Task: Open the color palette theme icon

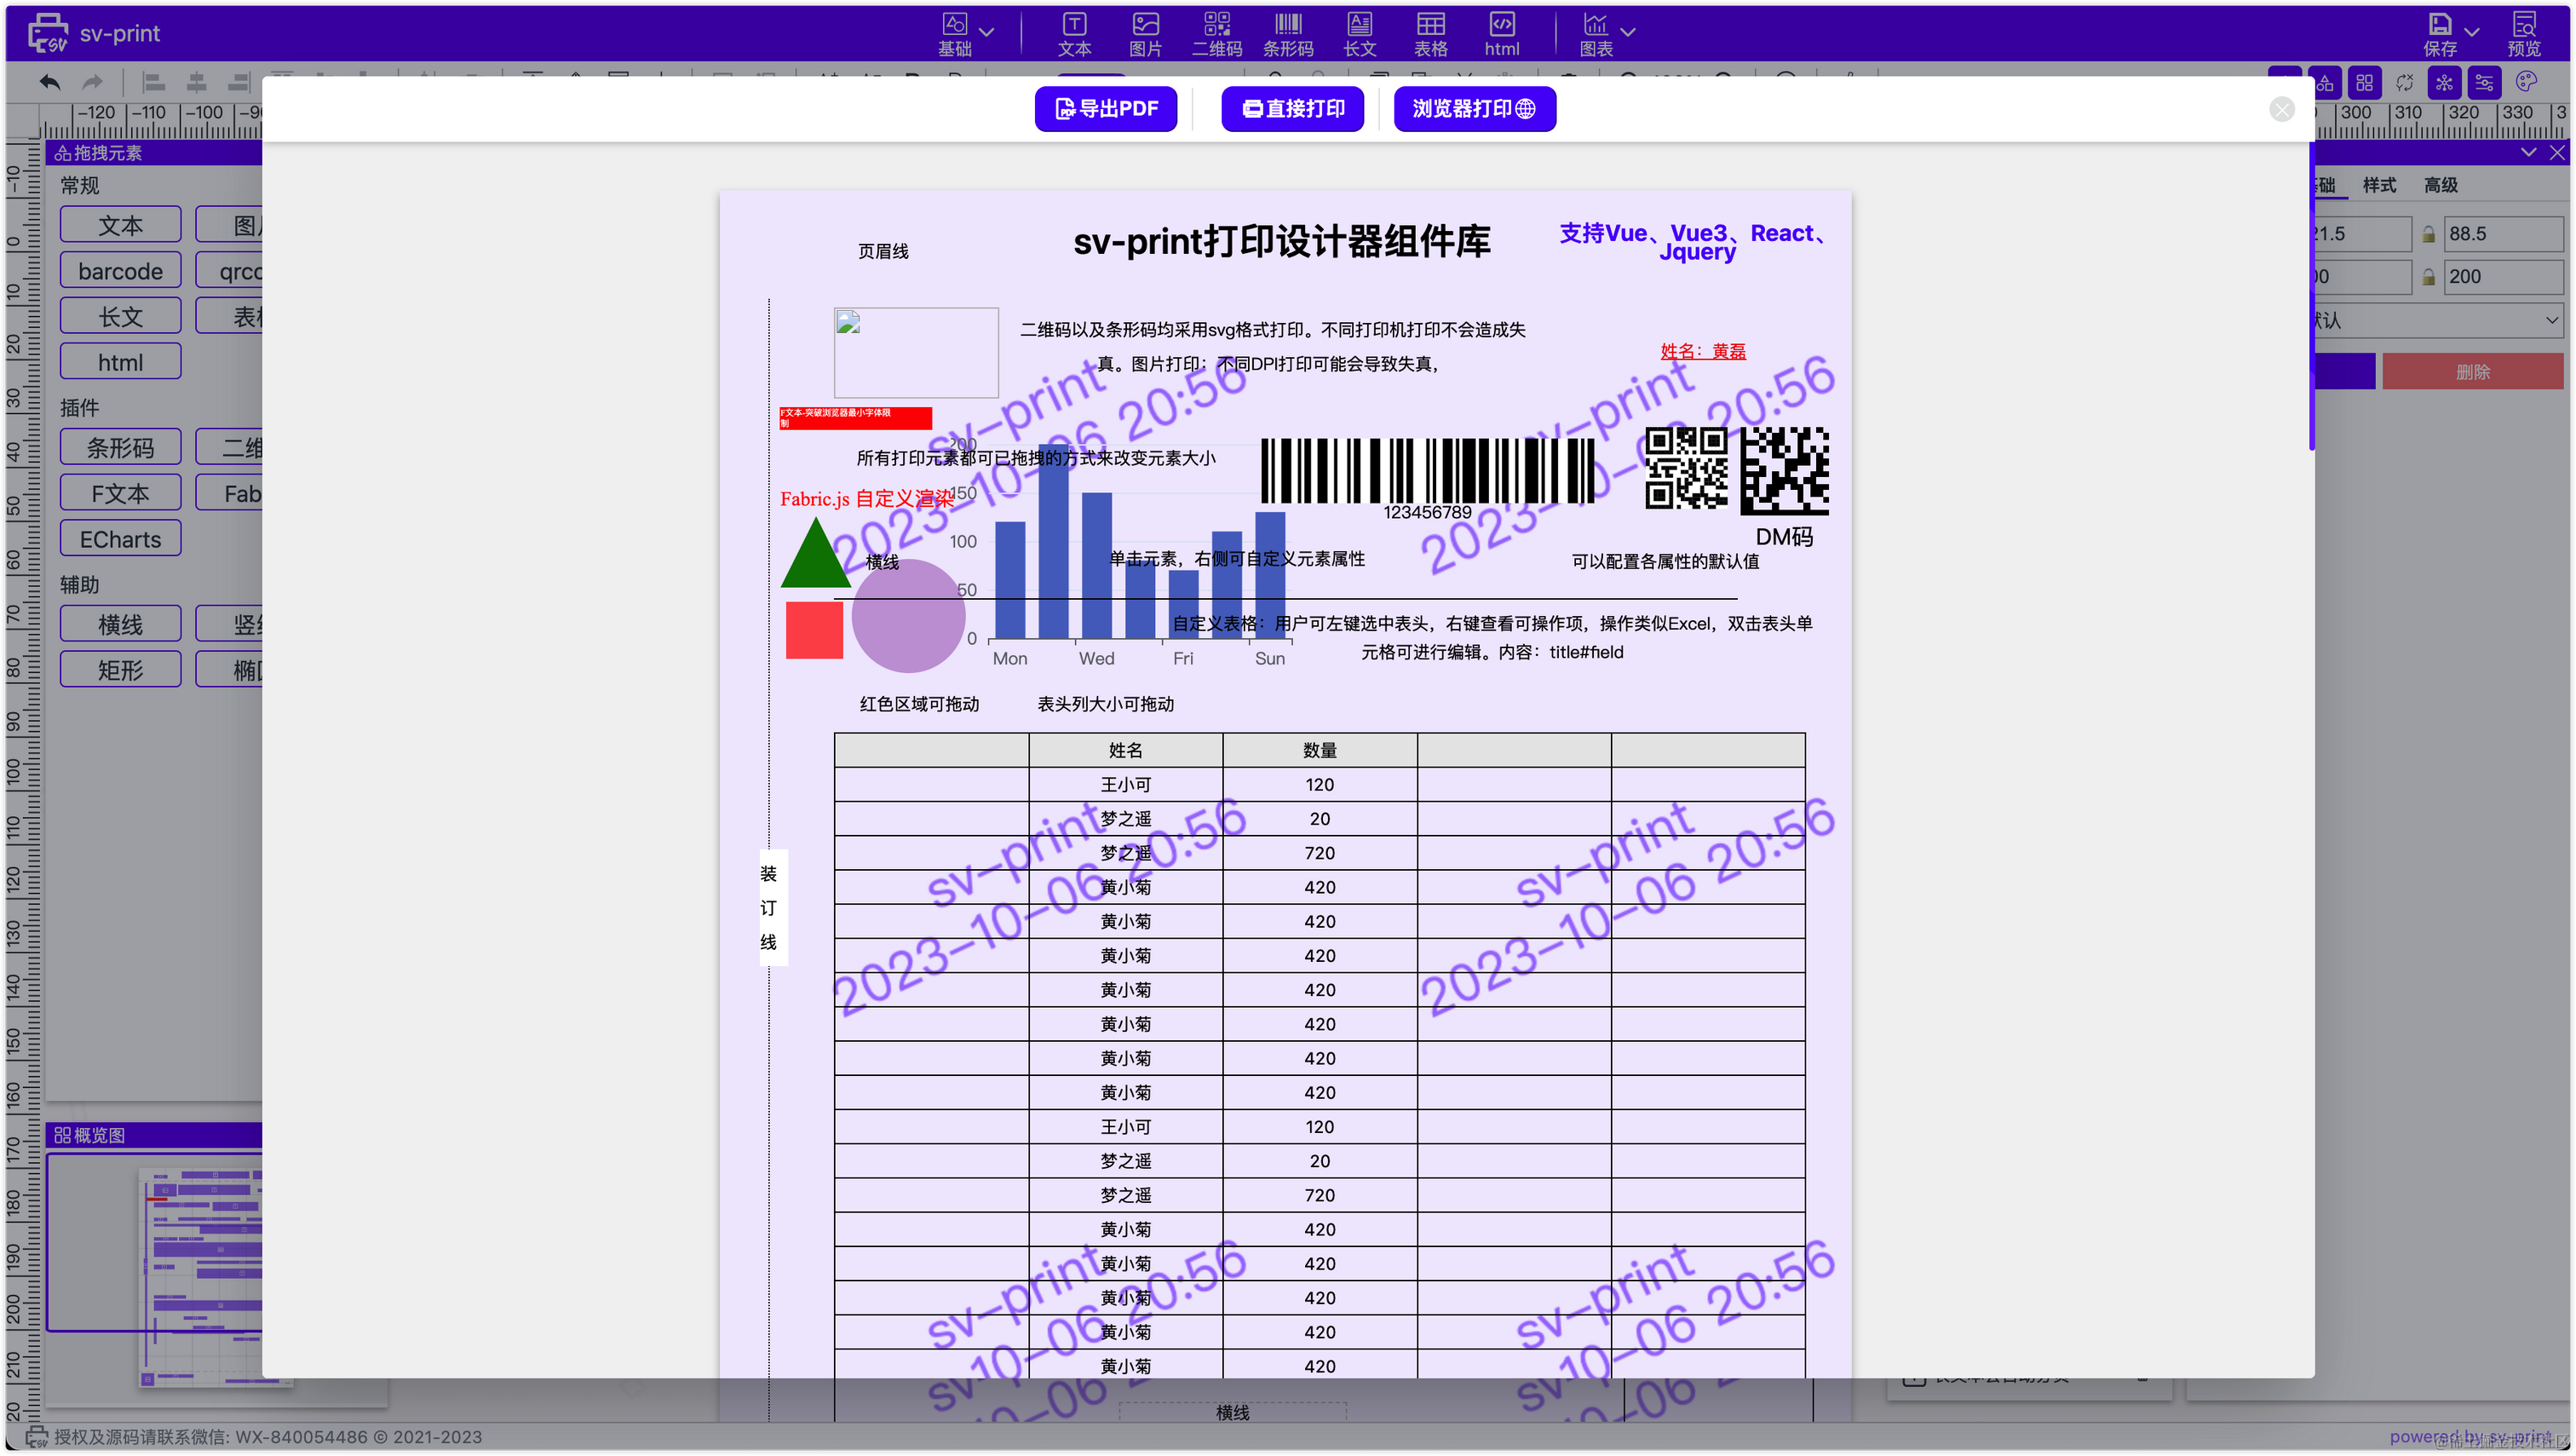Action: pos(2526,82)
